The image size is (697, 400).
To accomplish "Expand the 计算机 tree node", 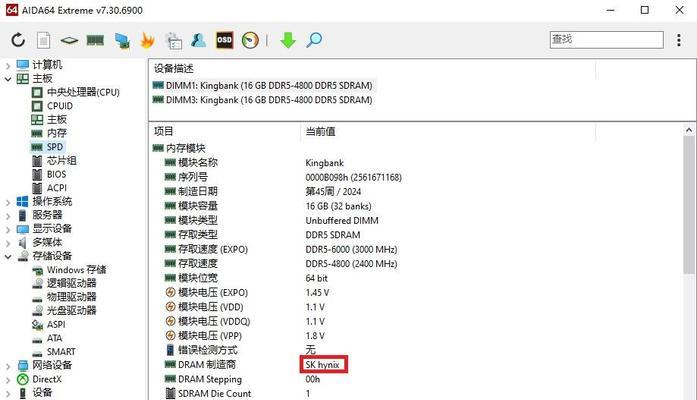I will [x=8, y=65].
